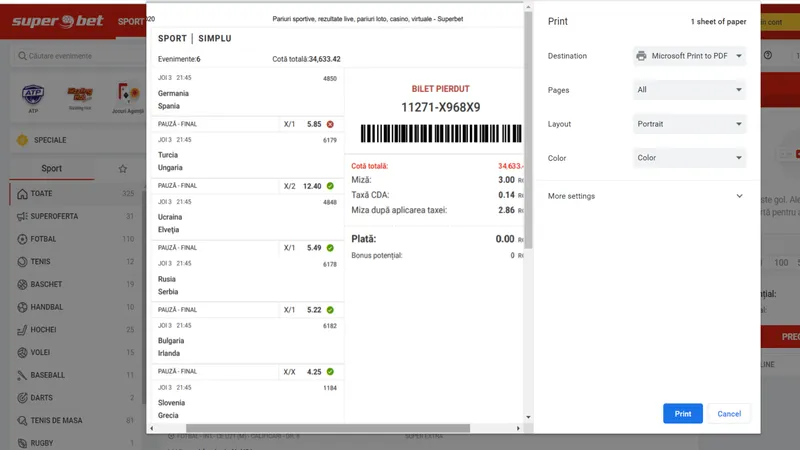Viewport: 800px width, 450px height.
Task: Click ticket code 11271-X968X9
Action: (441, 107)
